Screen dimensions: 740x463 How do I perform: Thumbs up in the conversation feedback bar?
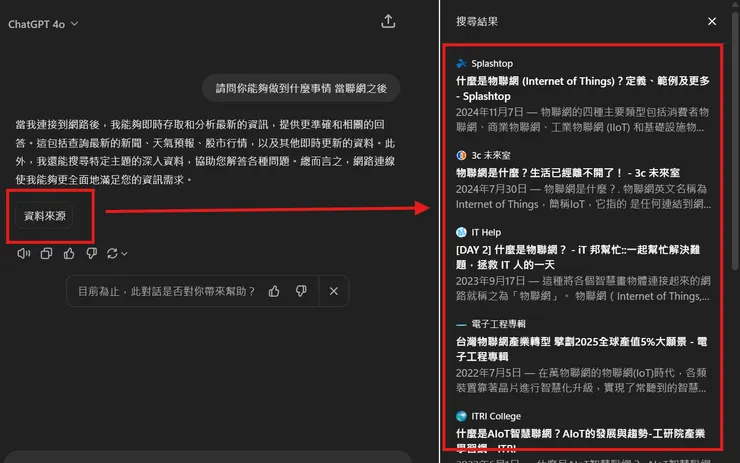coord(274,291)
